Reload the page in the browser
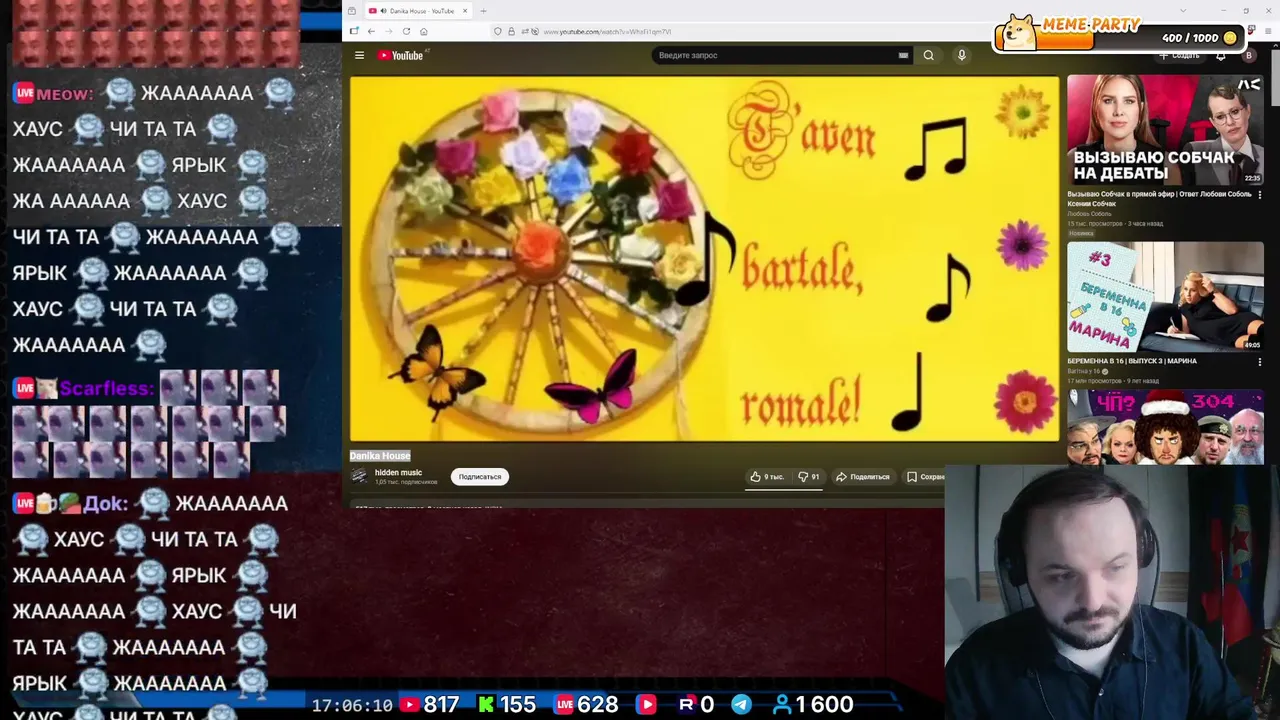This screenshot has height=720, width=1280. (406, 31)
